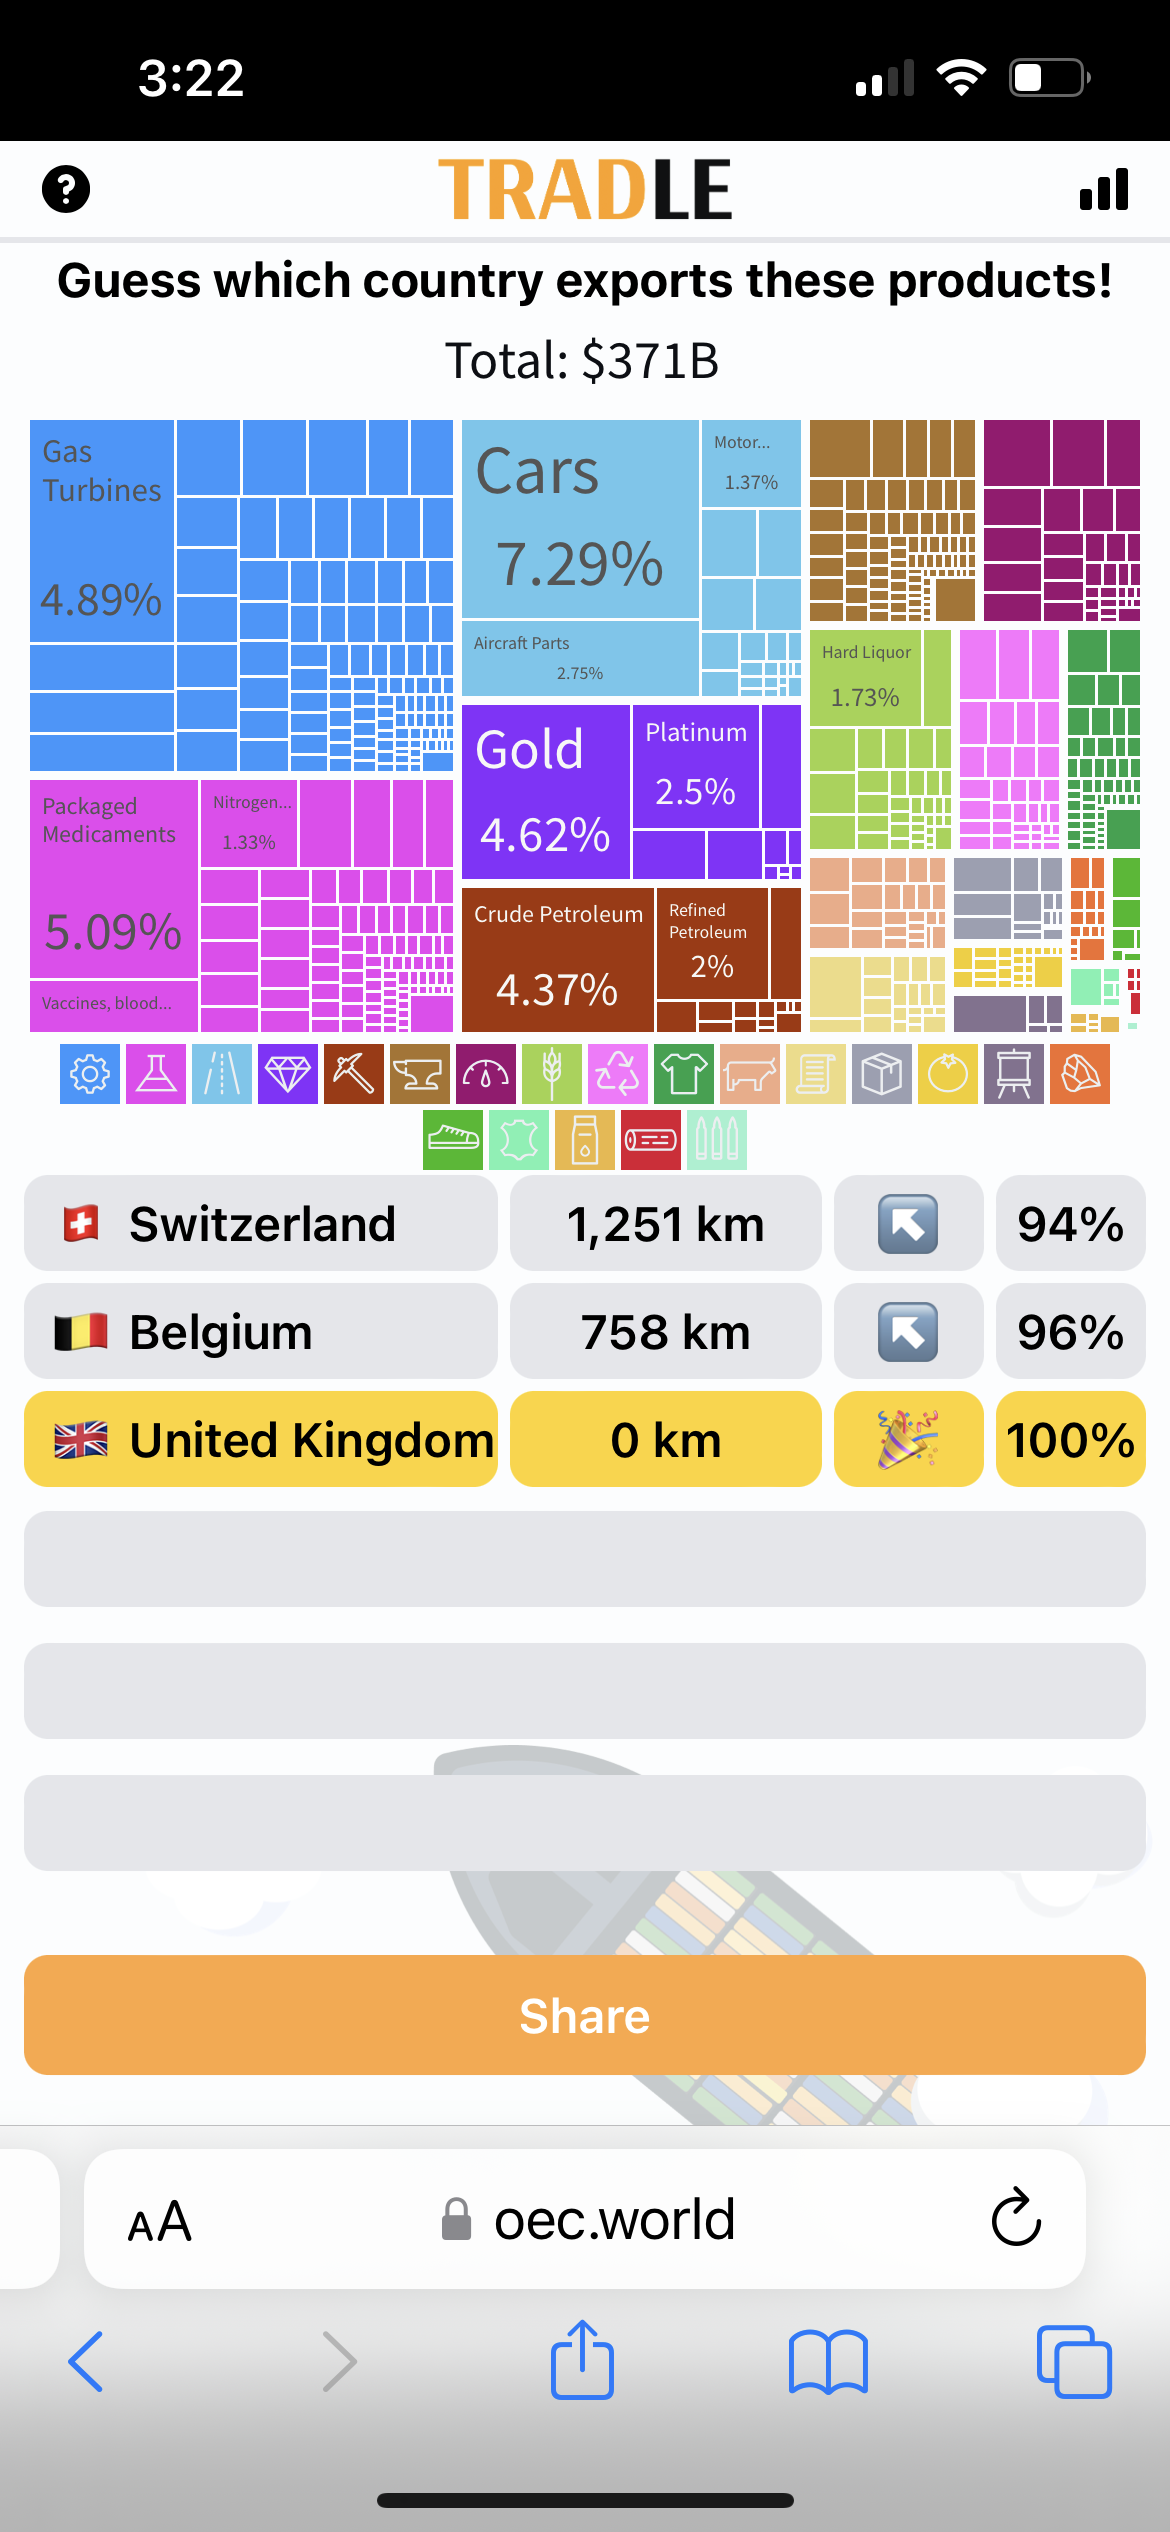Select the anvil Metals category icon
Screen dimensions: 1170x2532
pos(420,1074)
